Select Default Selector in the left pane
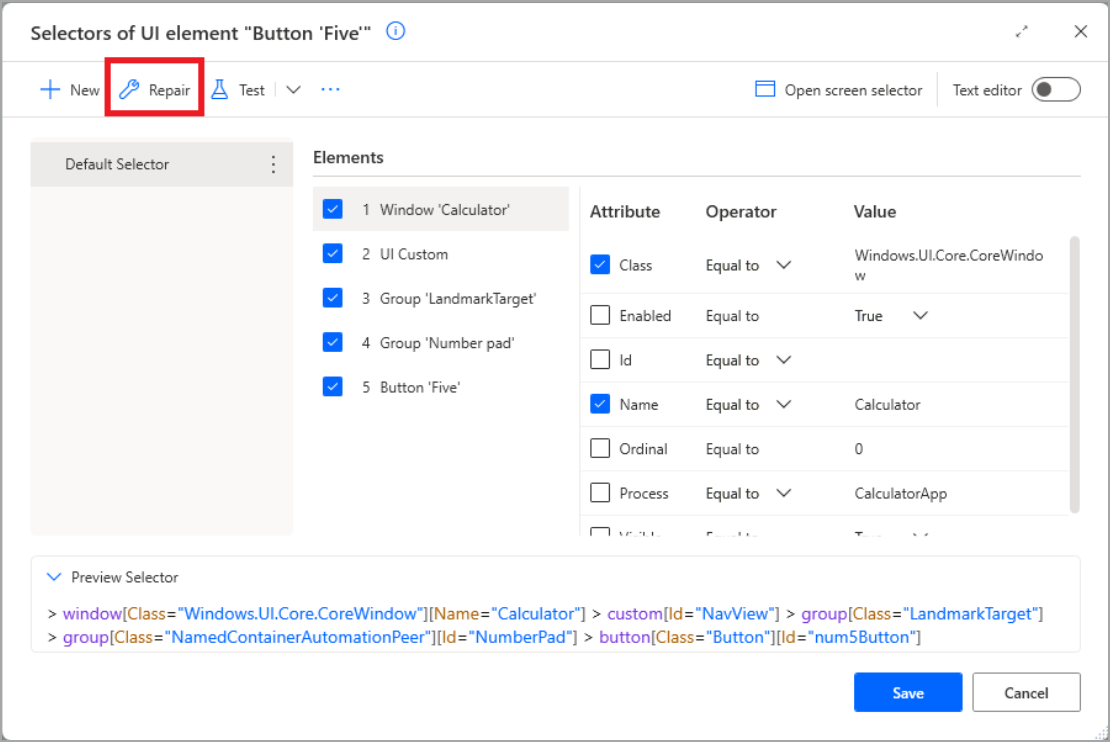 120,164
